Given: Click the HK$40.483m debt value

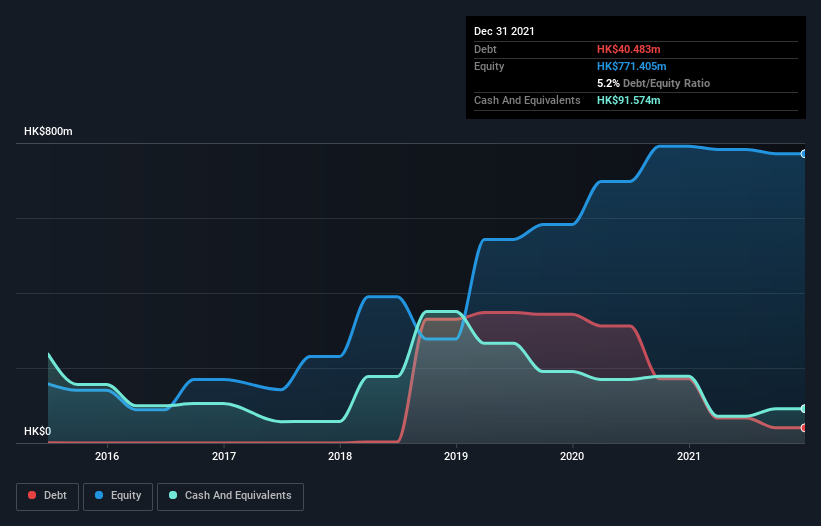Looking at the screenshot, I should click(628, 49).
